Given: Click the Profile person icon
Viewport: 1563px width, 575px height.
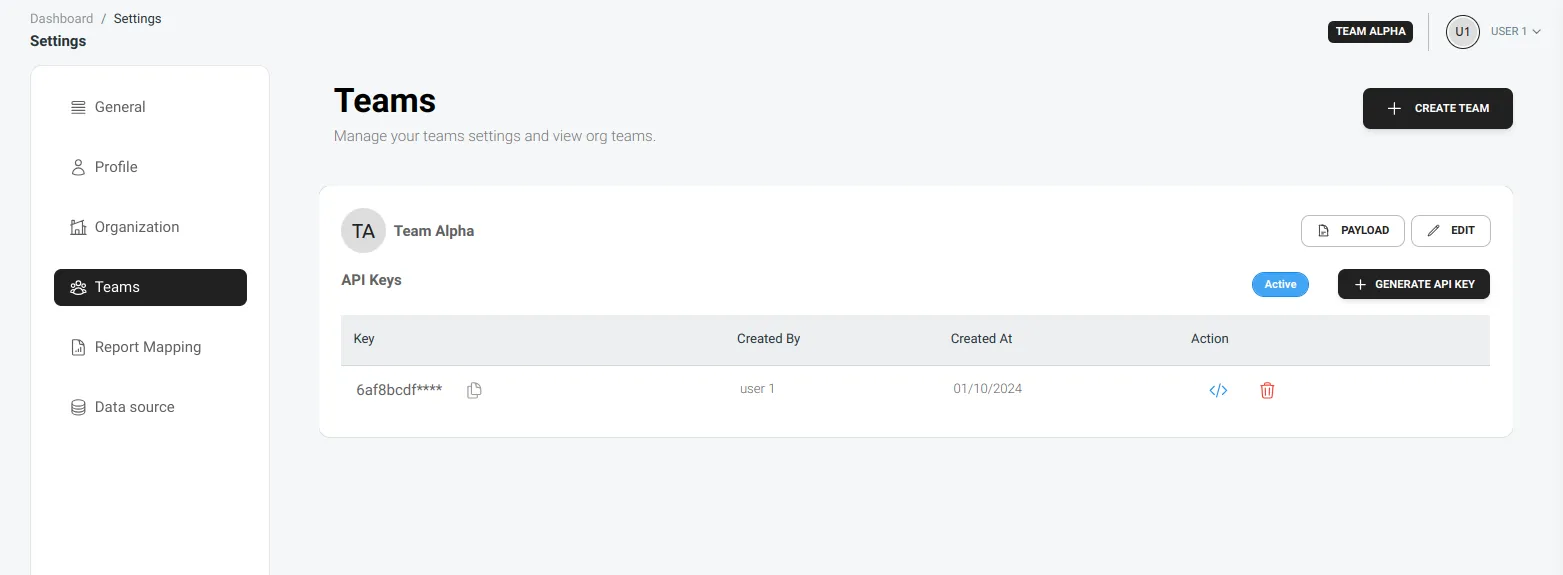Looking at the screenshot, I should [x=78, y=167].
